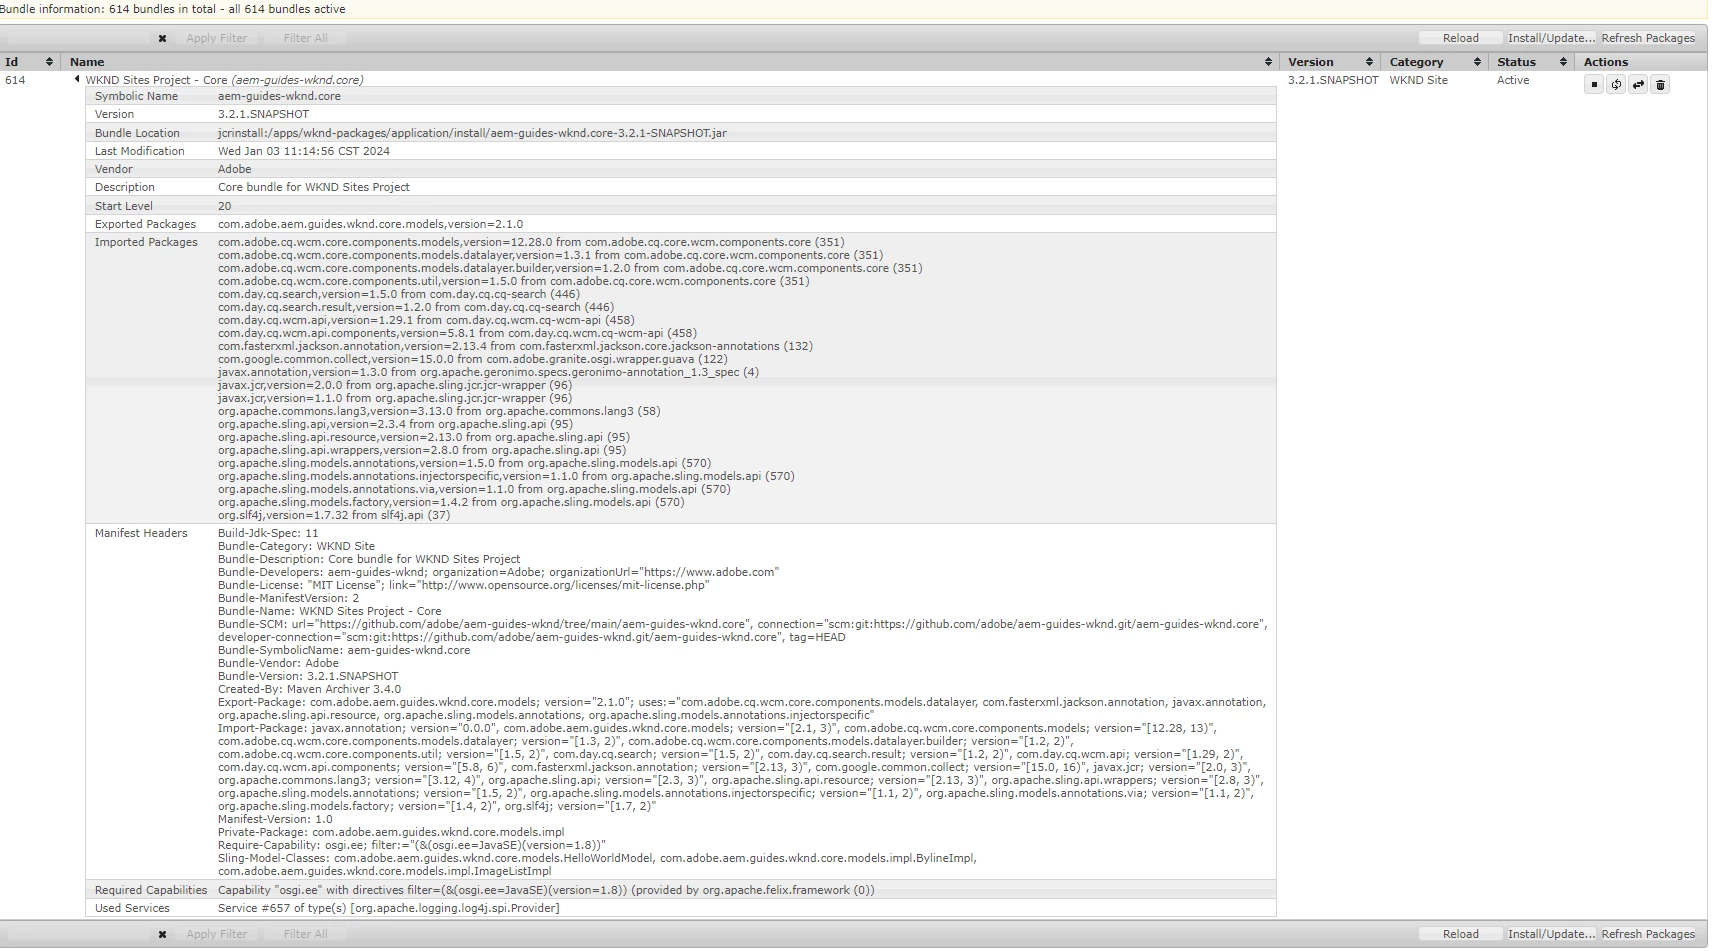Stop the WKND Sites Project Core bundle
Screen dimensions: 1713x951
point(1594,85)
